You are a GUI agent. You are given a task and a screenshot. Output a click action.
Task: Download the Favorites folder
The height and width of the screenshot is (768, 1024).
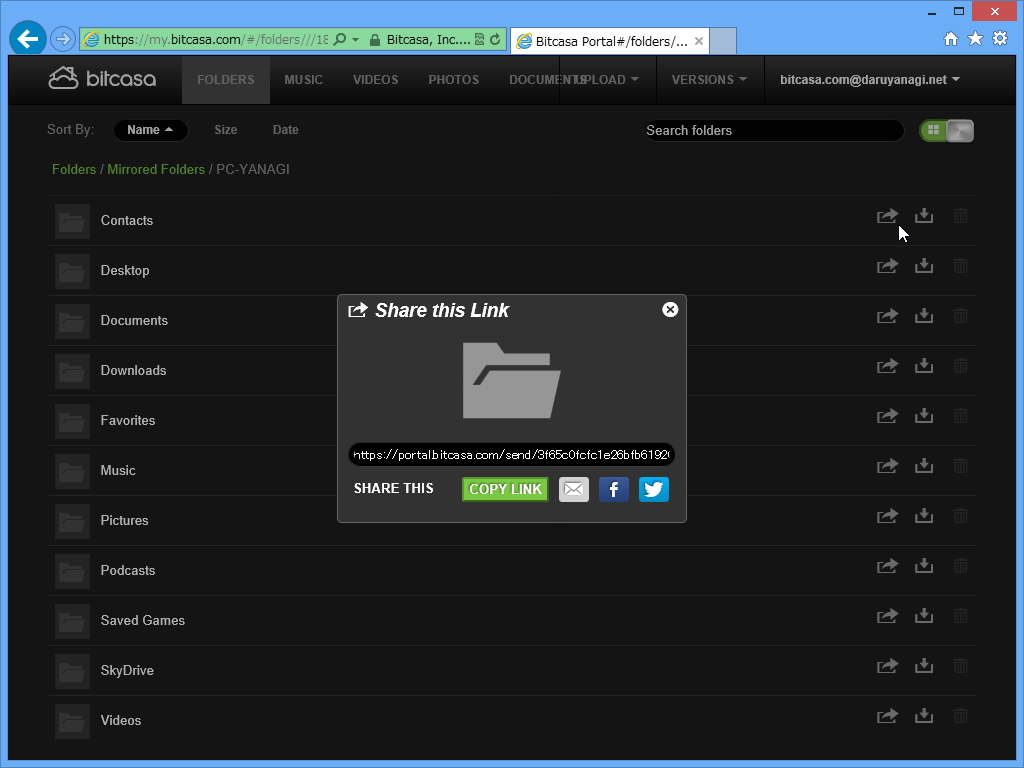coord(923,416)
